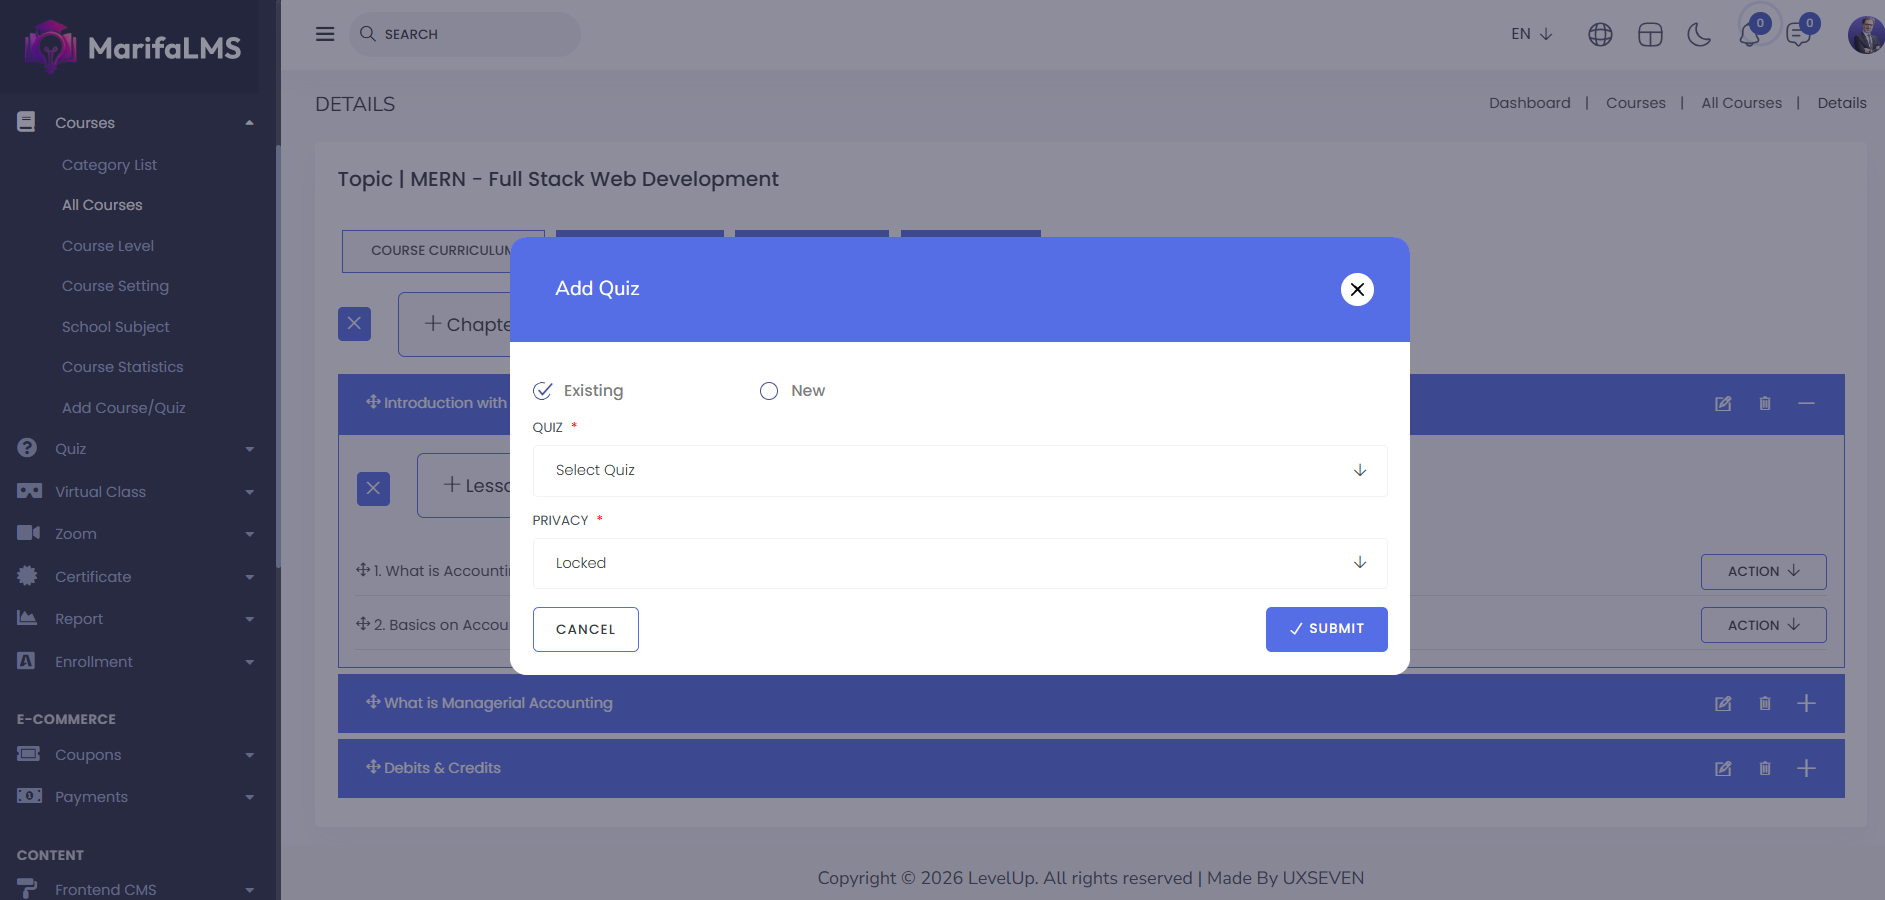Image resolution: width=1885 pixels, height=900 pixels.
Task: Delete the Debits & Credits chapter
Action: (1765, 768)
